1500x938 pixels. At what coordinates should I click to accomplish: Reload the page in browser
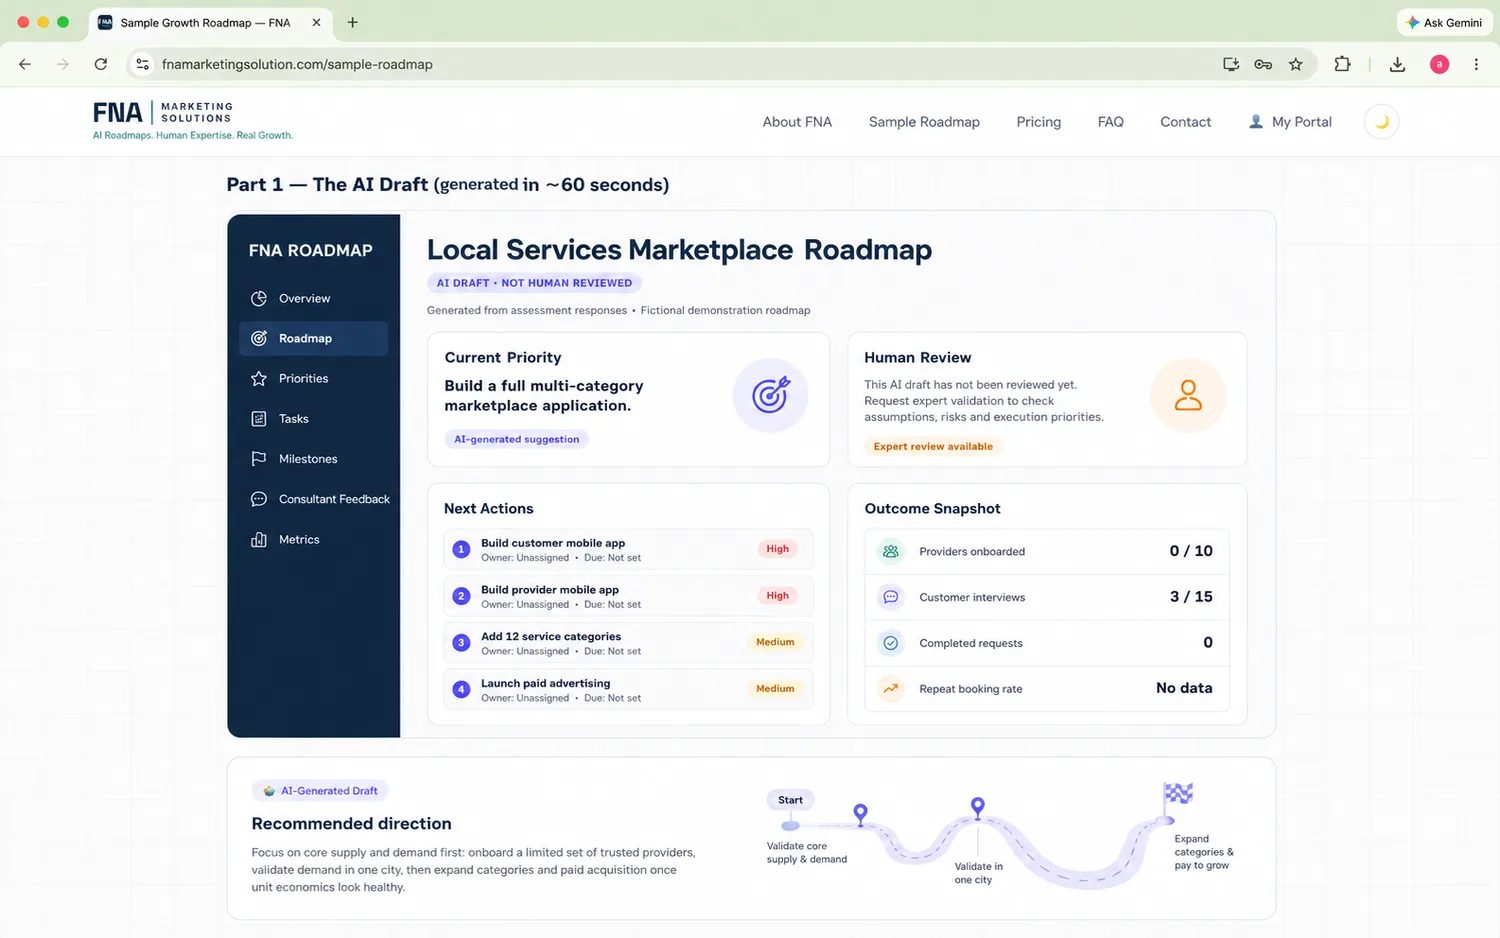point(101,64)
